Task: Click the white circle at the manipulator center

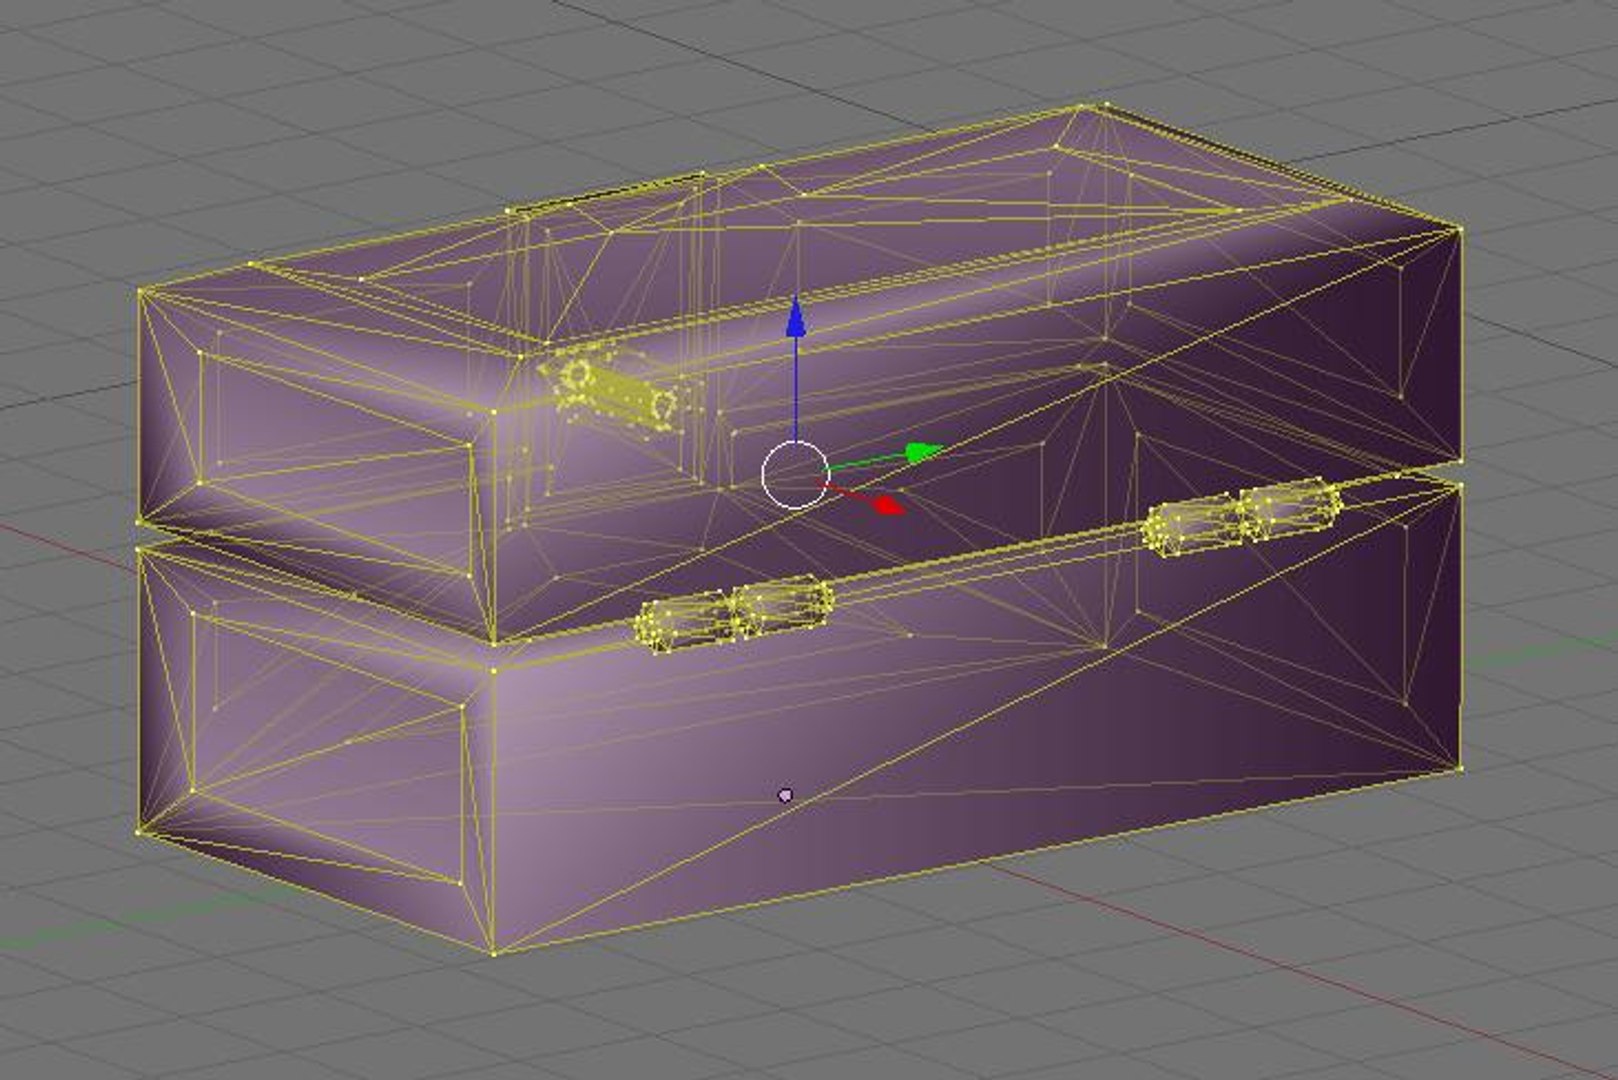Action: (x=795, y=474)
